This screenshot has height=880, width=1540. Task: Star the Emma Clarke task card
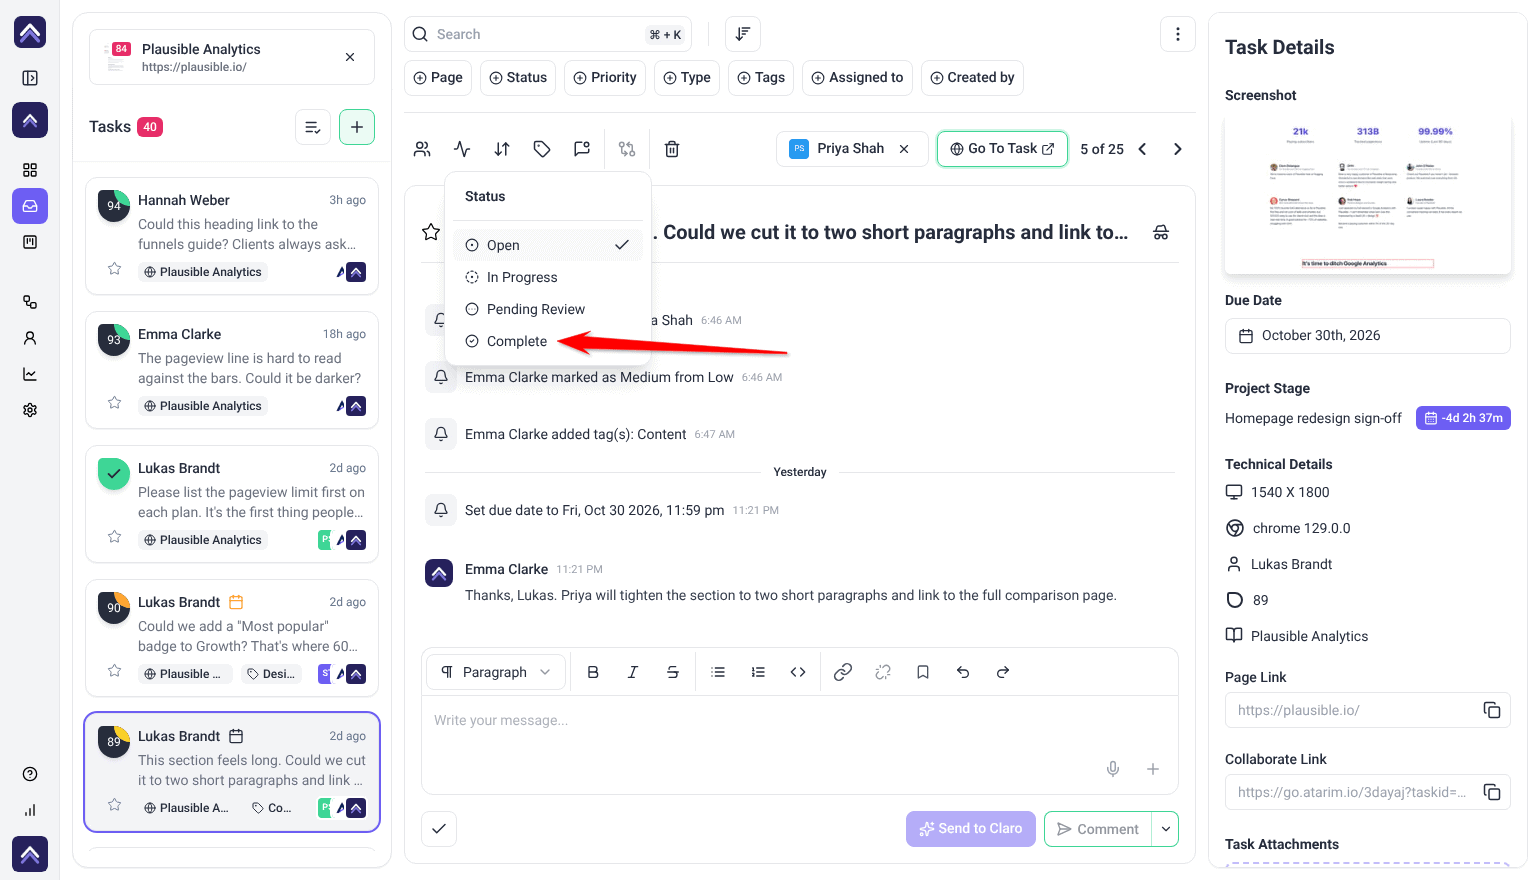[115, 403]
